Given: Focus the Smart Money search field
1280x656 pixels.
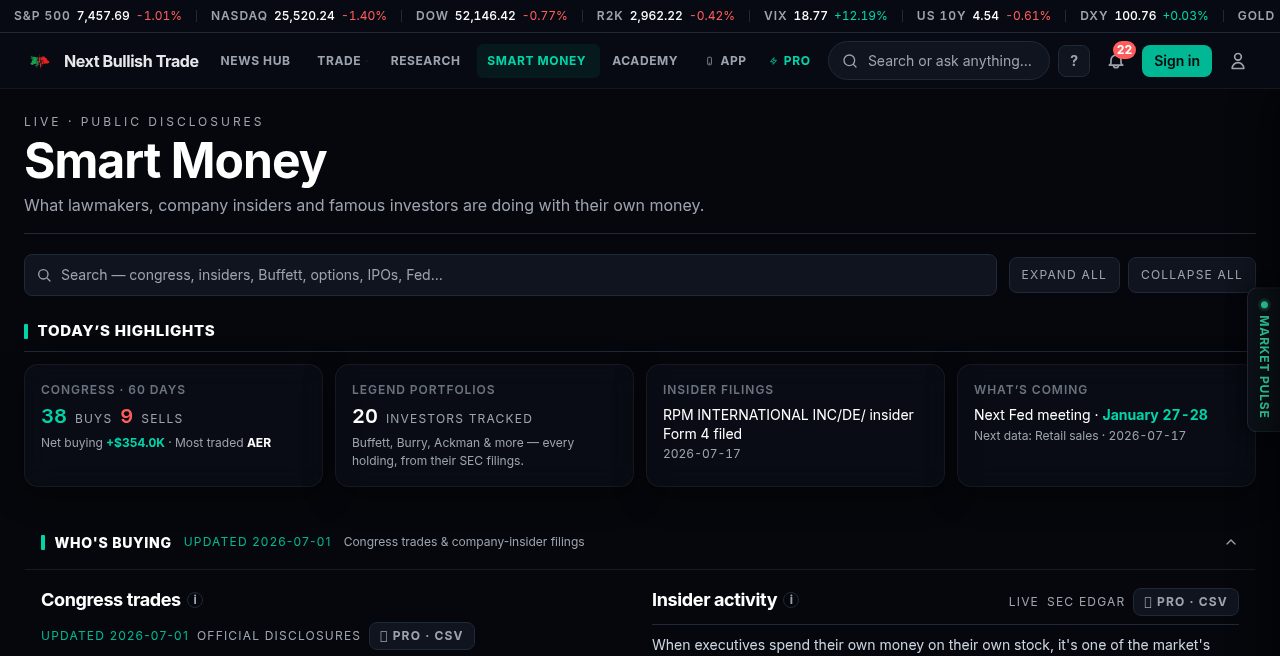Looking at the screenshot, I should click(x=510, y=275).
